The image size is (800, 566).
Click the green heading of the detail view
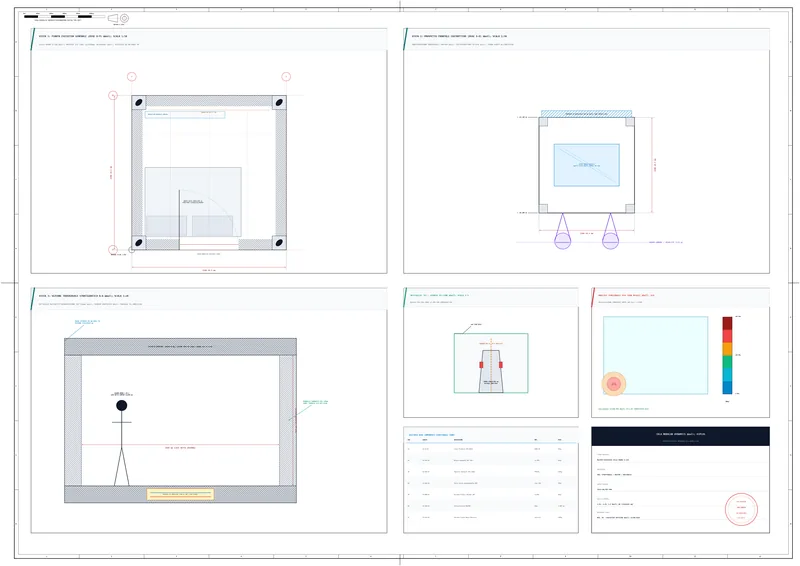pos(440,295)
